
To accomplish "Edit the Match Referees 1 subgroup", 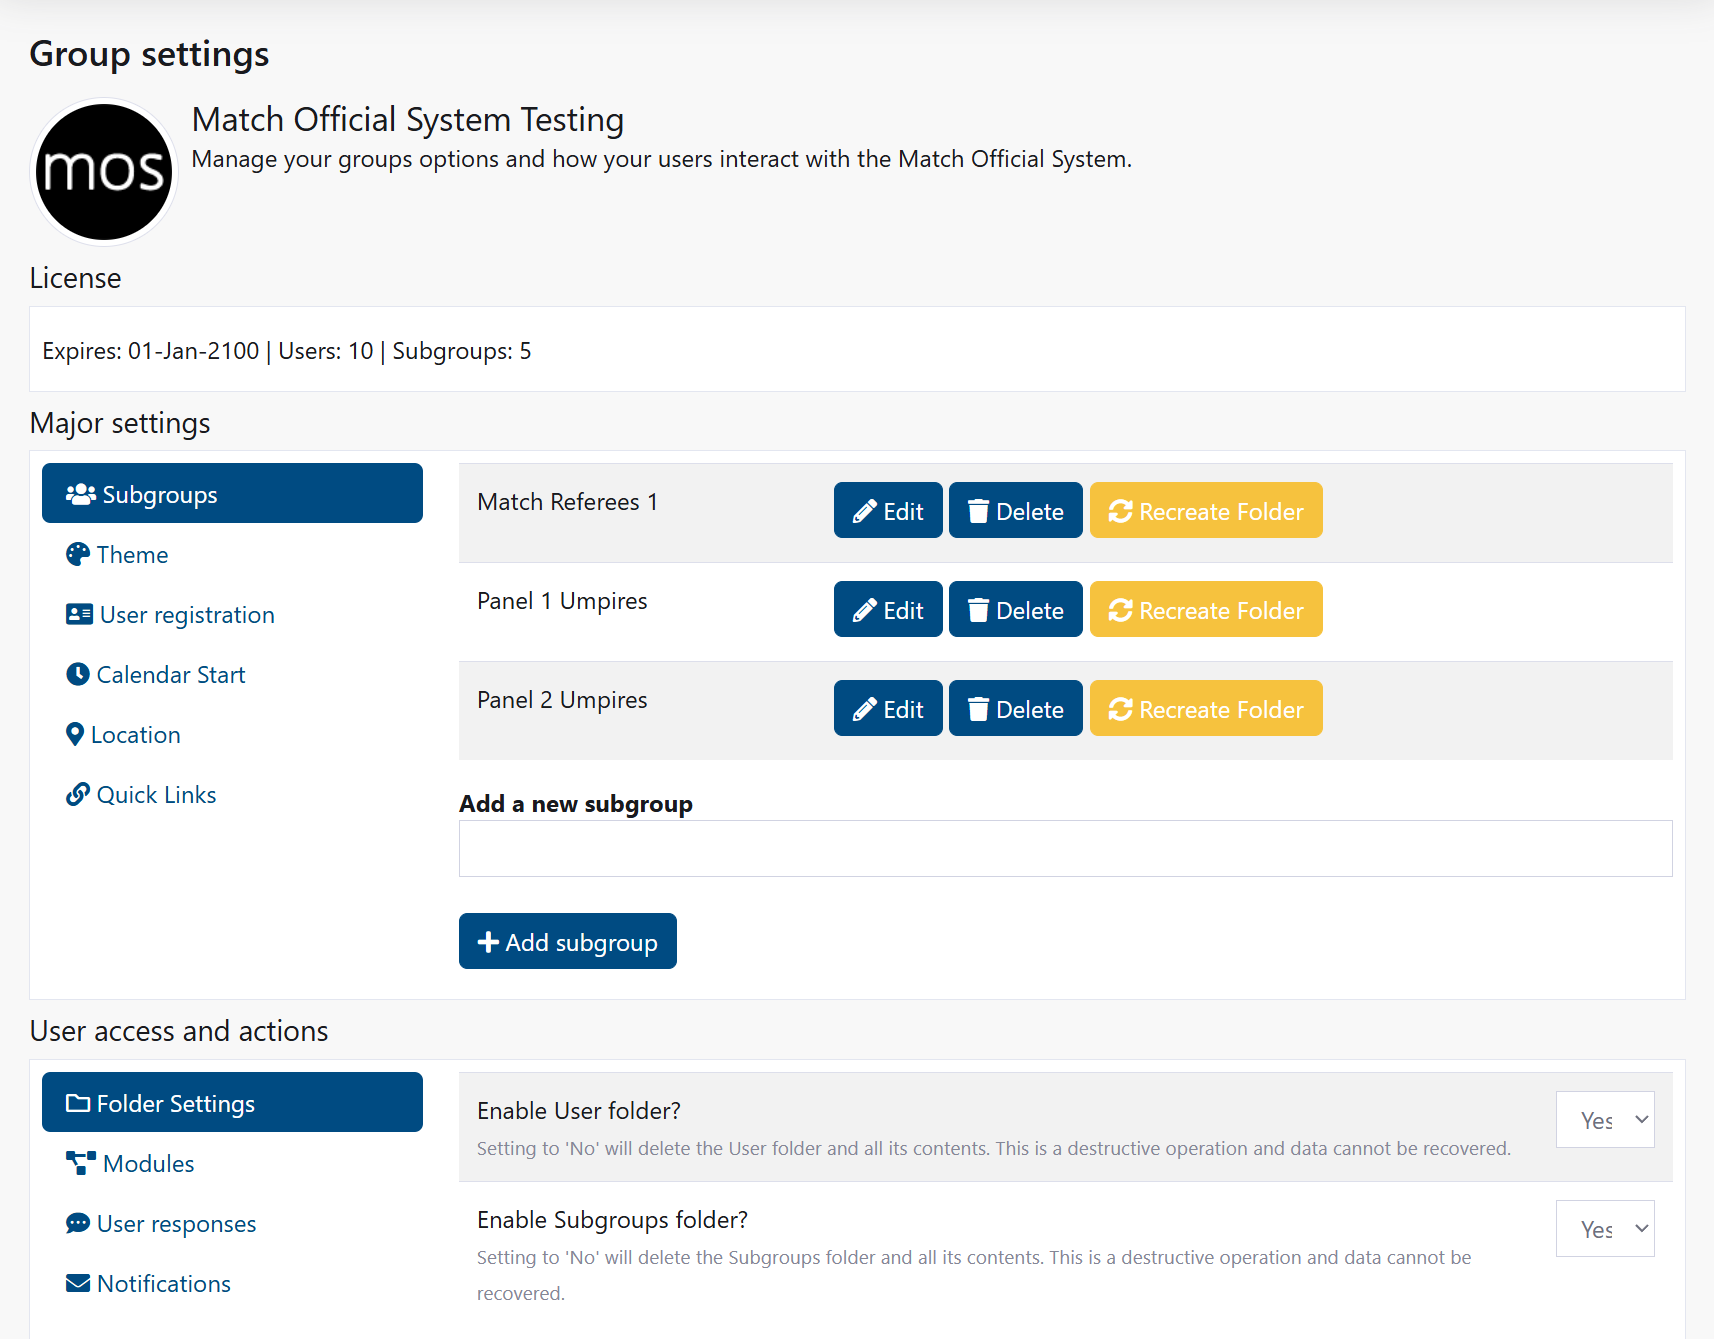I will [x=887, y=510].
